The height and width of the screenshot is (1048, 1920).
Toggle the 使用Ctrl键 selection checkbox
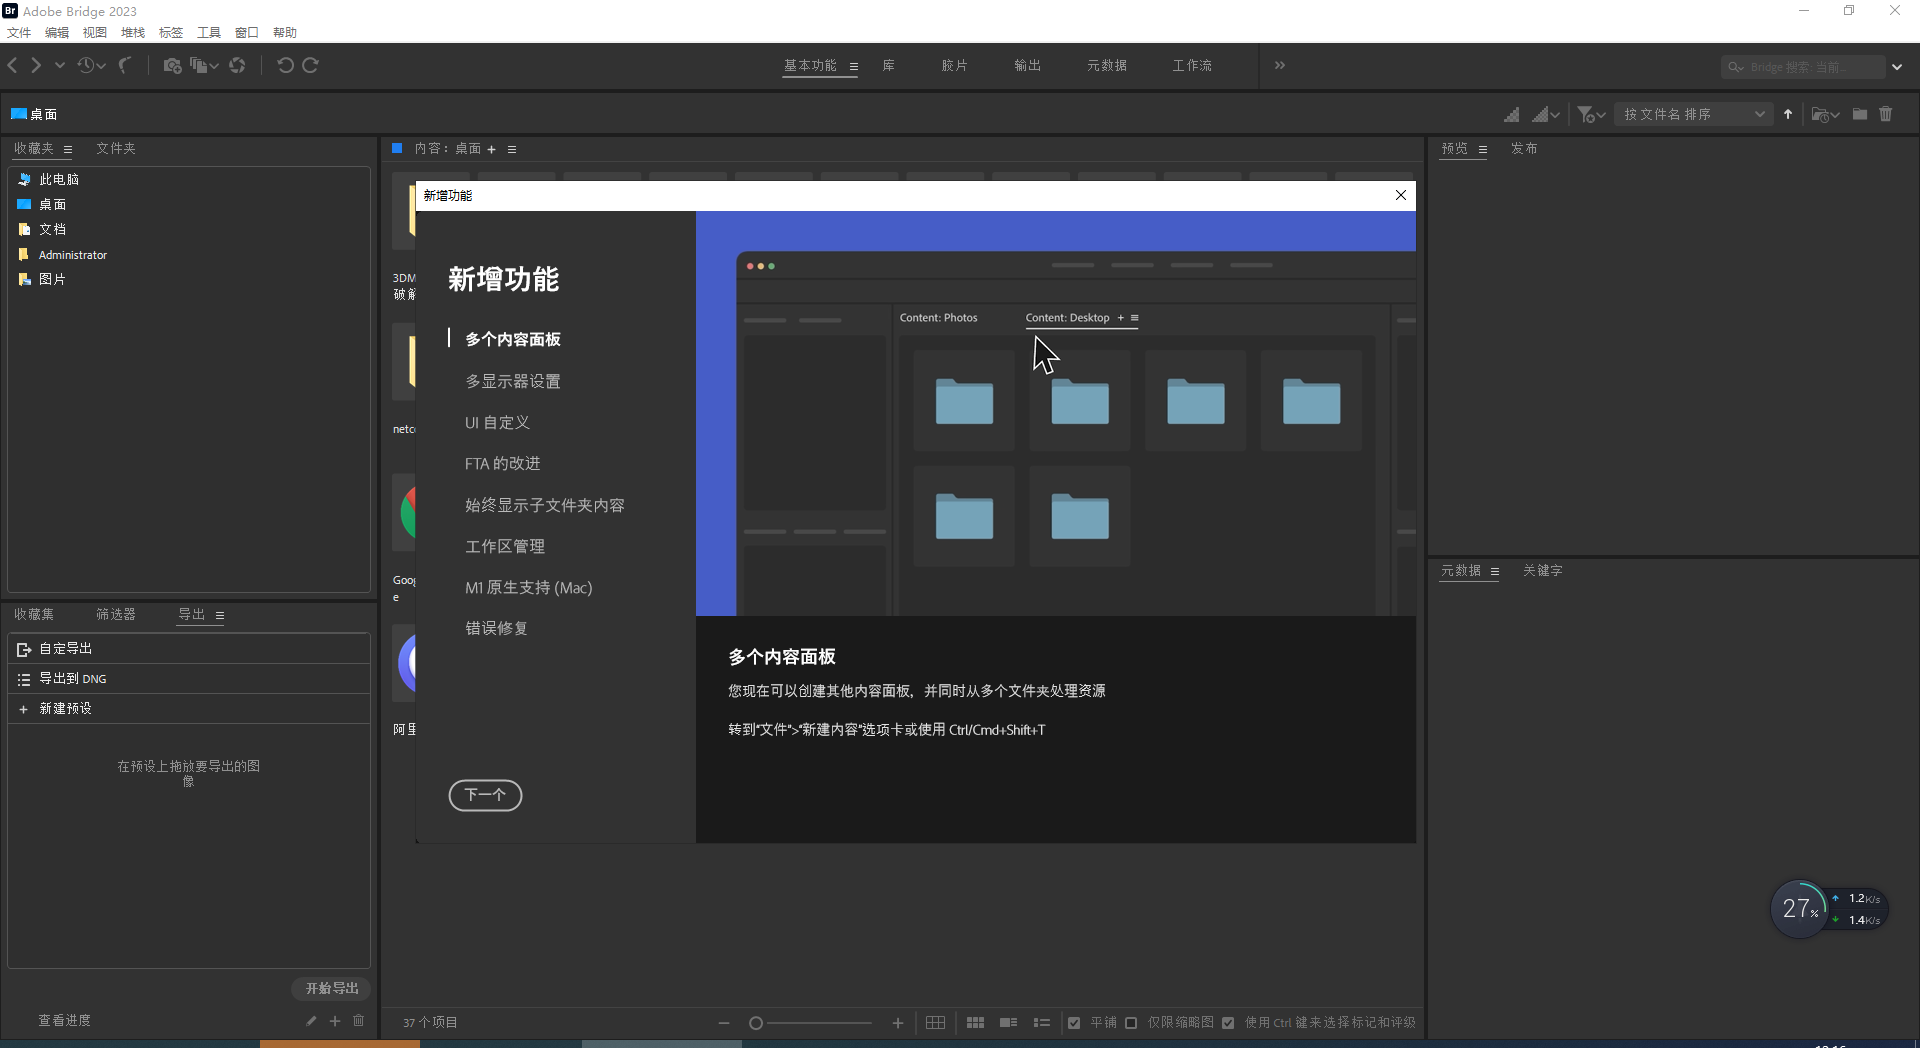coord(1228,1022)
